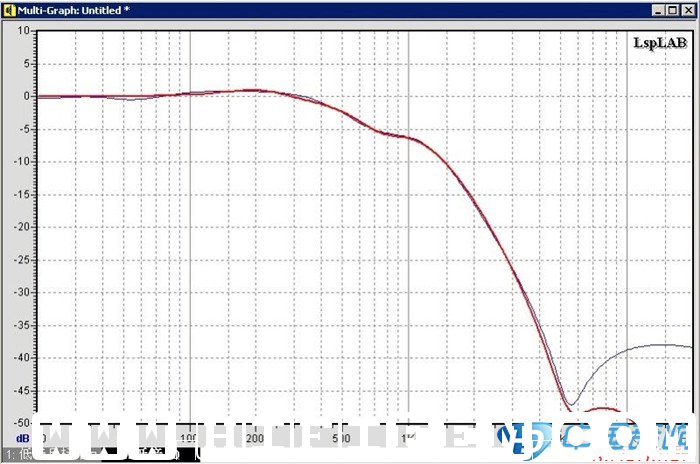The height and width of the screenshot is (464, 700).
Task: Click the LspLAB label in the graph
Action: click(660, 43)
